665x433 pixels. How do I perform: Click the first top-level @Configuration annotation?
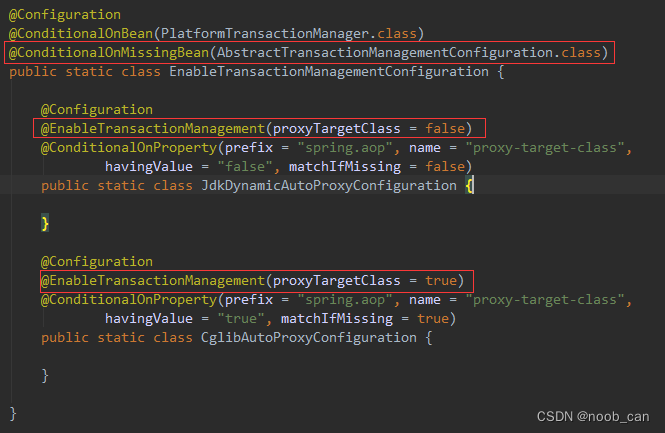pyautogui.click(x=65, y=15)
